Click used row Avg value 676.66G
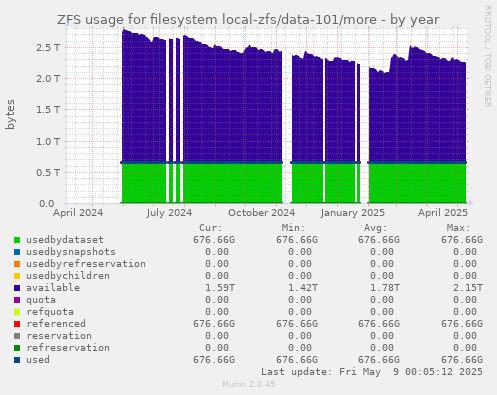The width and height of the screenshot is (497, 395). click(x=379, y=360)
